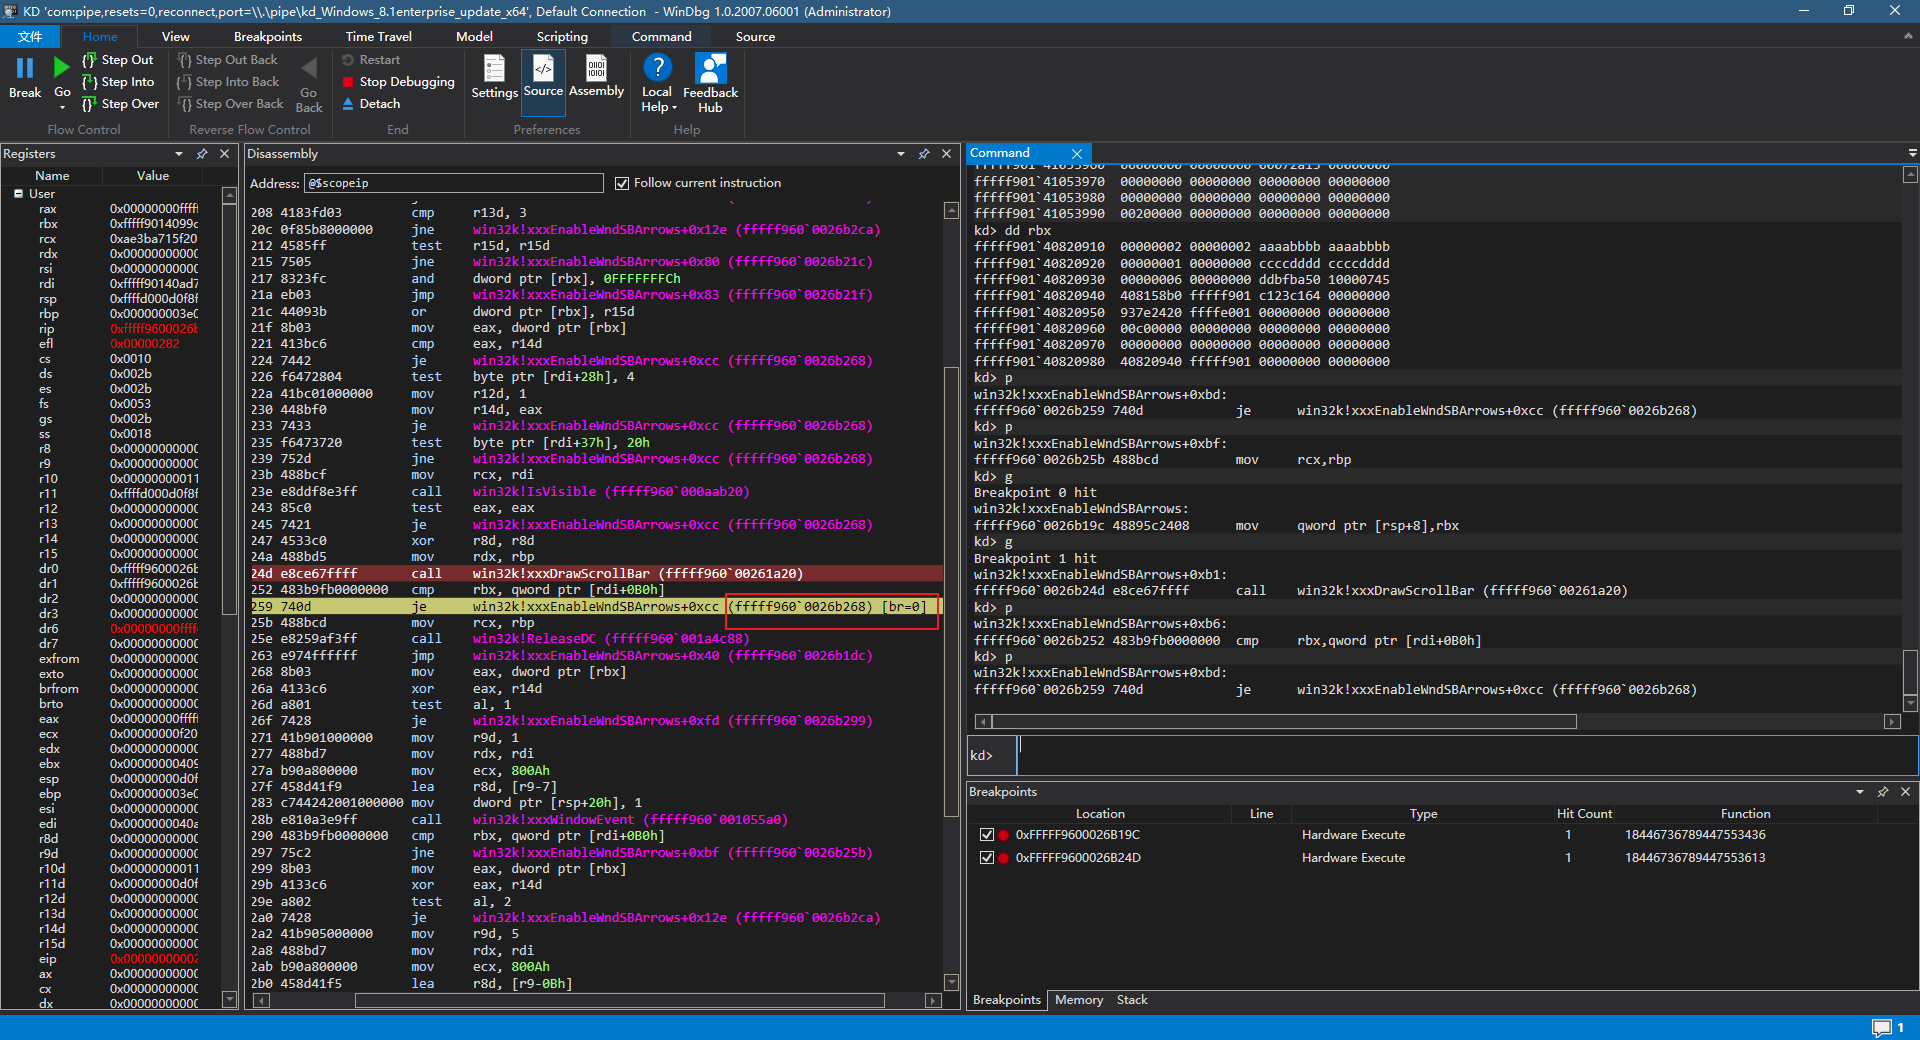
Task: Open Breakpoints panel options dropdown
Action: coord(1860,792)
